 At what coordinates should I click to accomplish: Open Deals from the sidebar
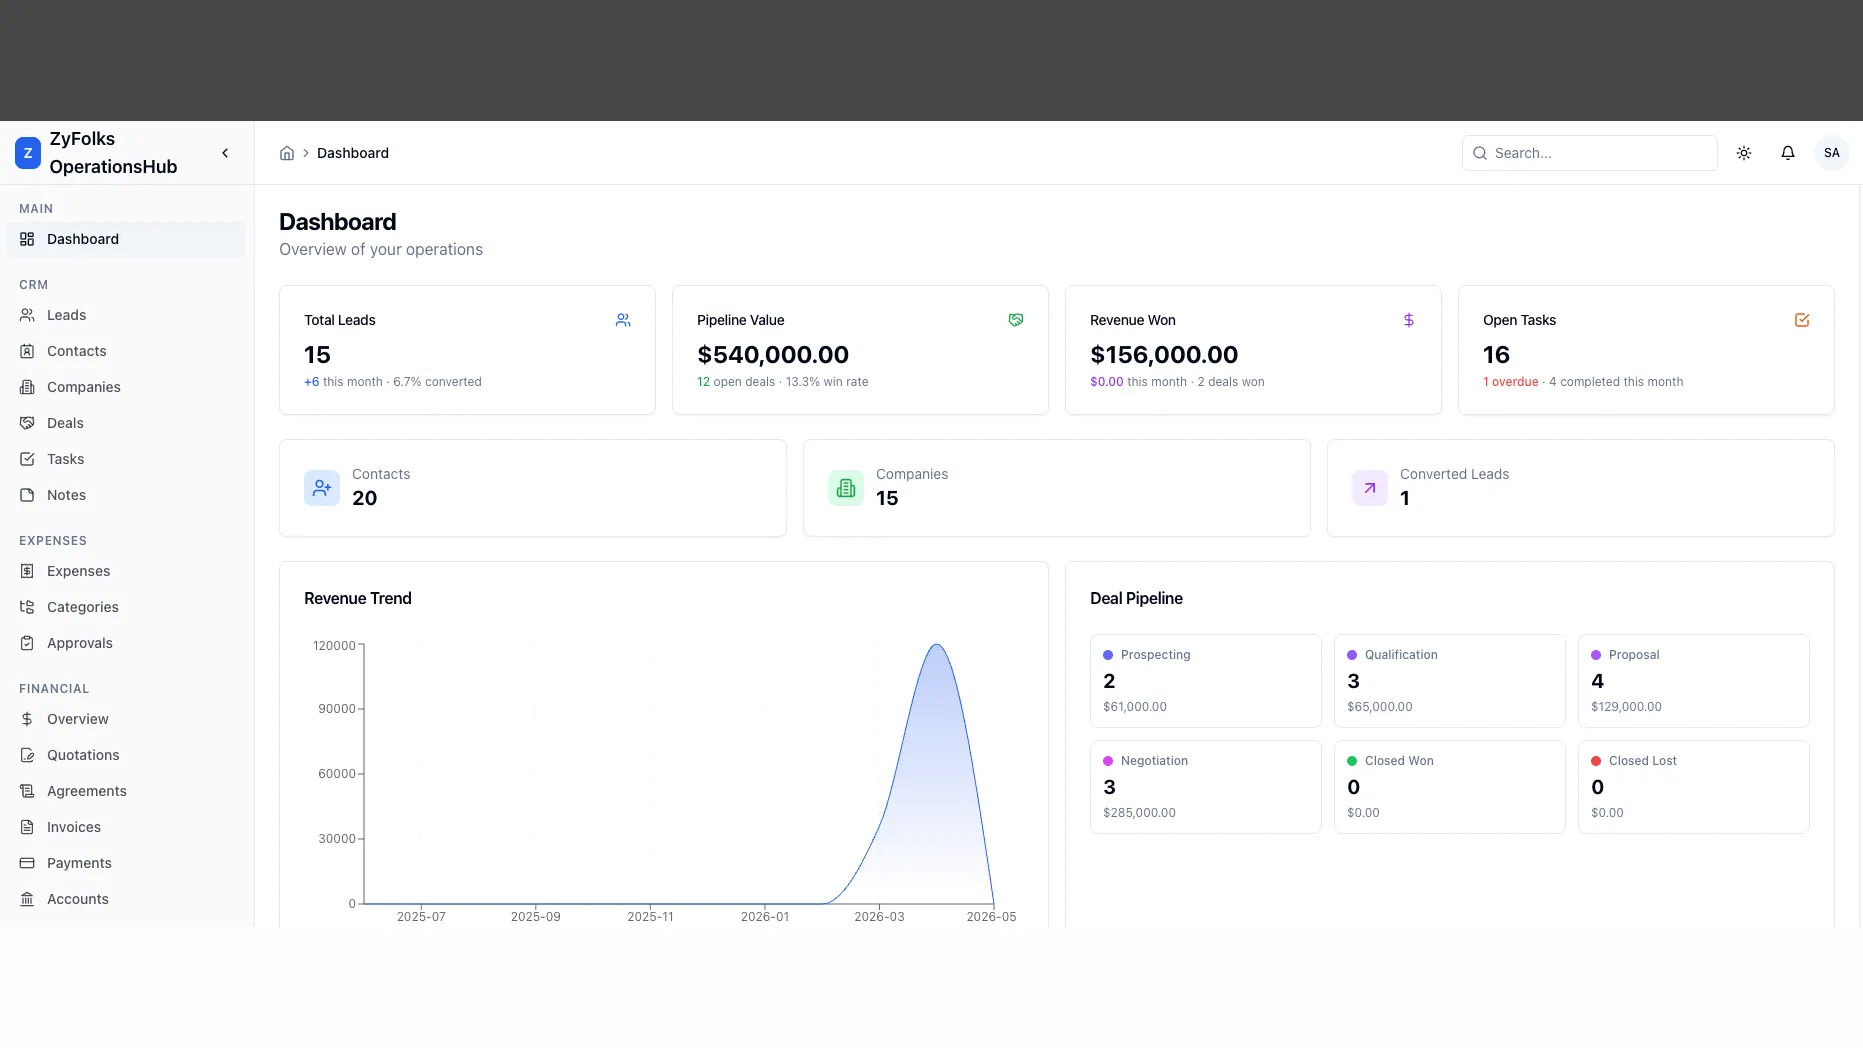[126, 423]
